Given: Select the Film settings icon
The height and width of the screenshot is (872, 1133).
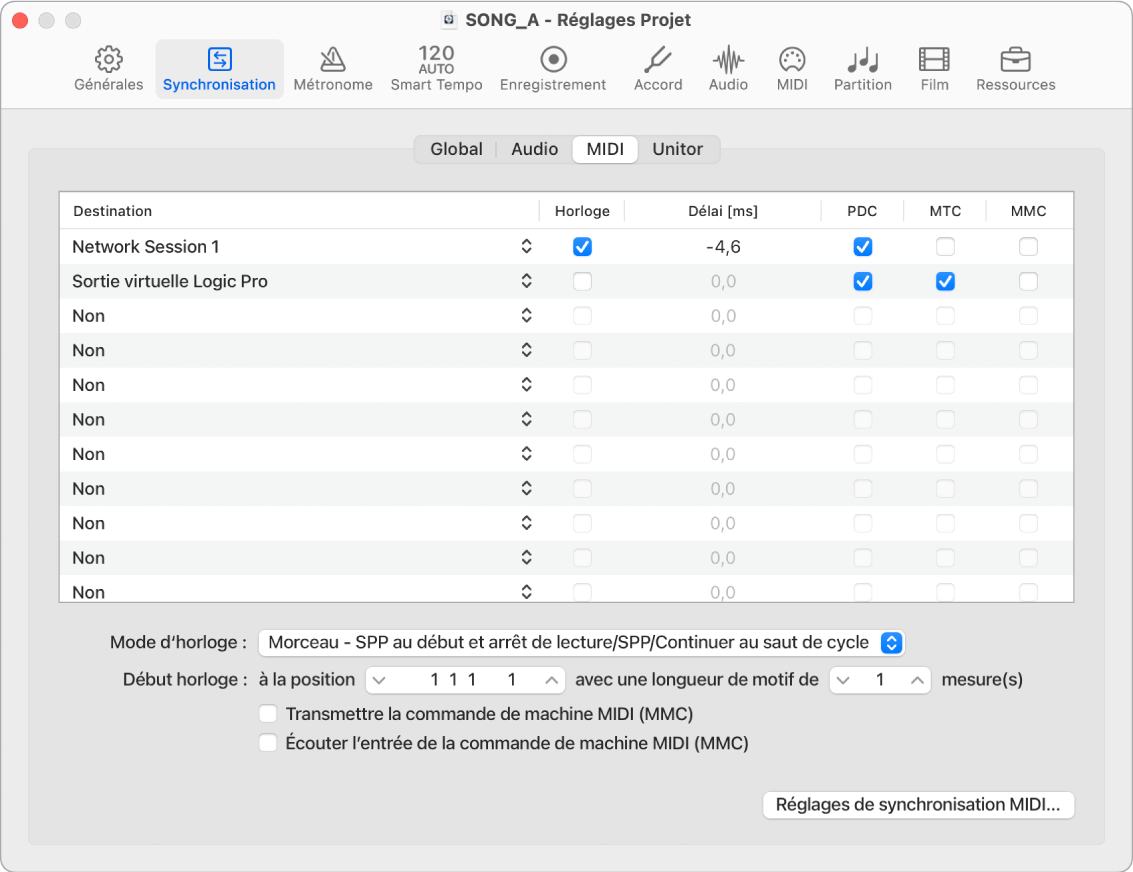Looking at the screenshot, I should tap(934, 69).
